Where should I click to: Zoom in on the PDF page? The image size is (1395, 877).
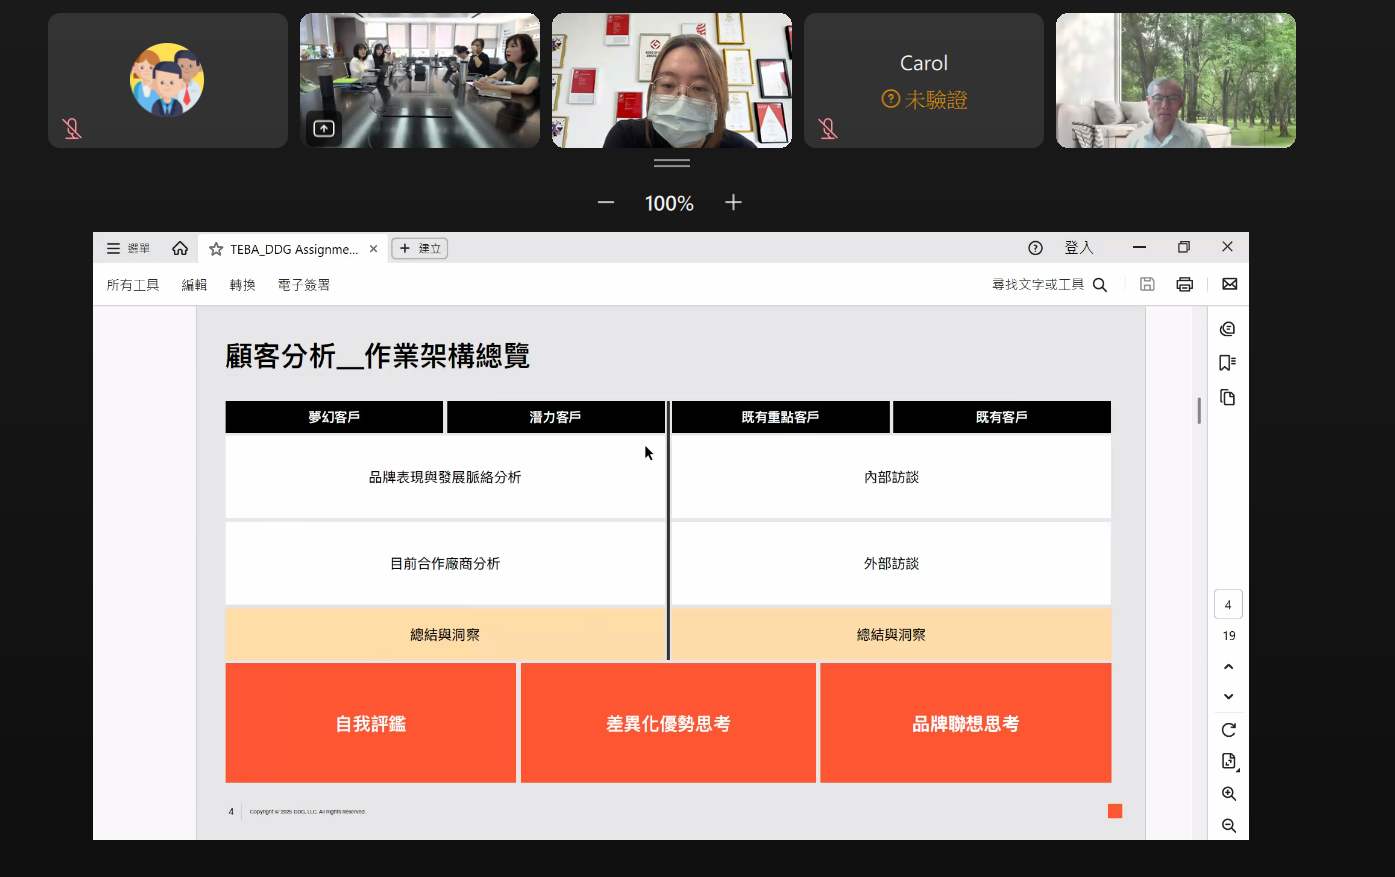point(1228,794)
